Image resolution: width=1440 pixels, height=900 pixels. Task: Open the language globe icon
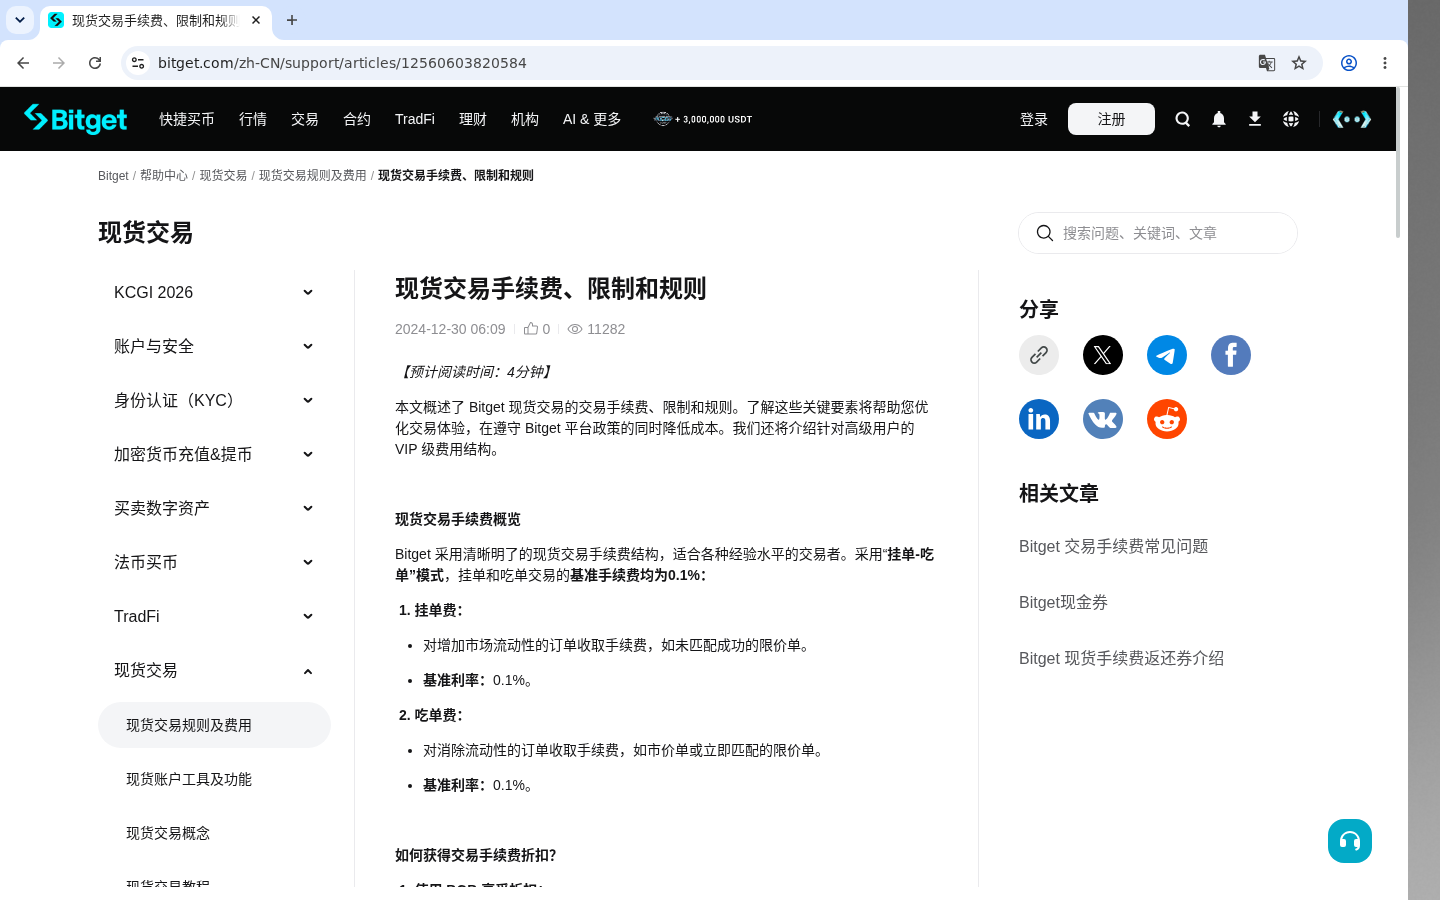[x=1291, y=119]
